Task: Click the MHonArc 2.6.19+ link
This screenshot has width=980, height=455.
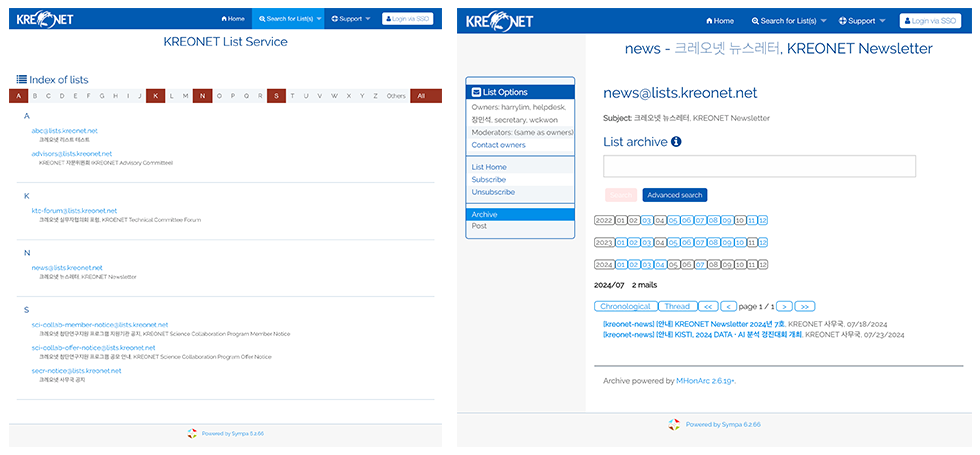Action: pos(706,380)
